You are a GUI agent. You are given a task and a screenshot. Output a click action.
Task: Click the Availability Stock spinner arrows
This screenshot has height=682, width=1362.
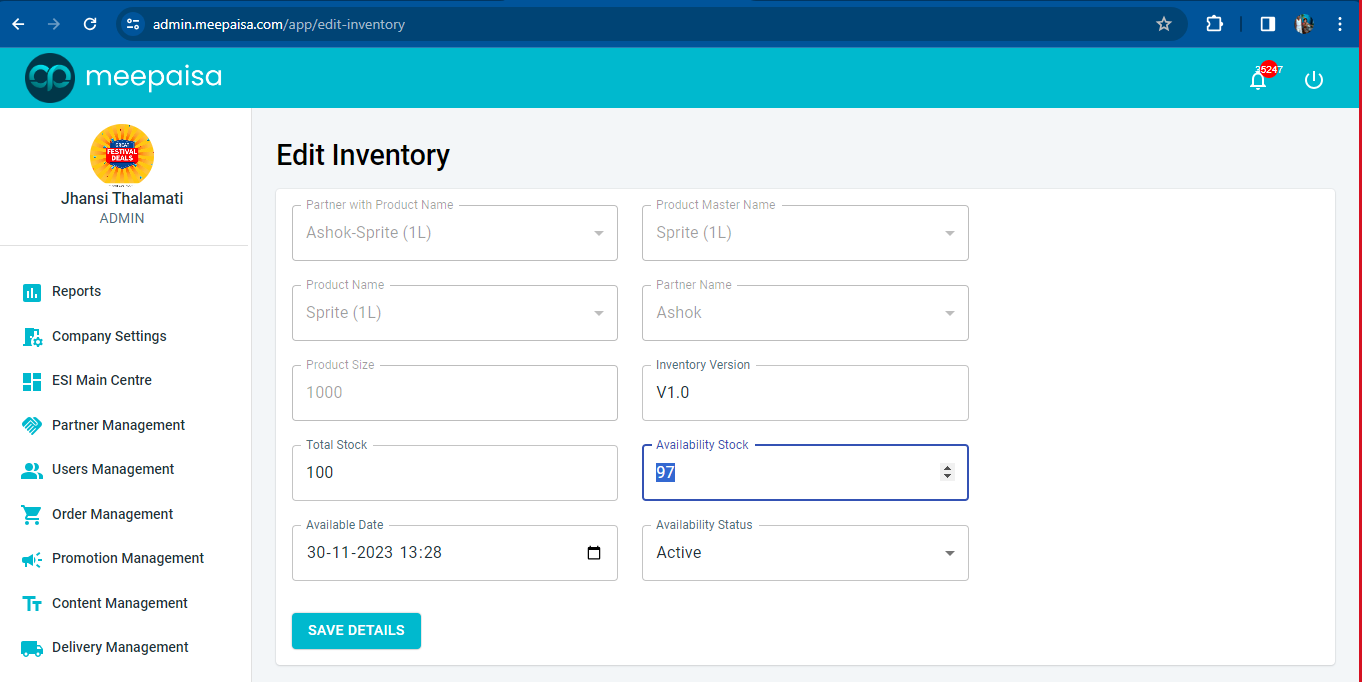947,472
